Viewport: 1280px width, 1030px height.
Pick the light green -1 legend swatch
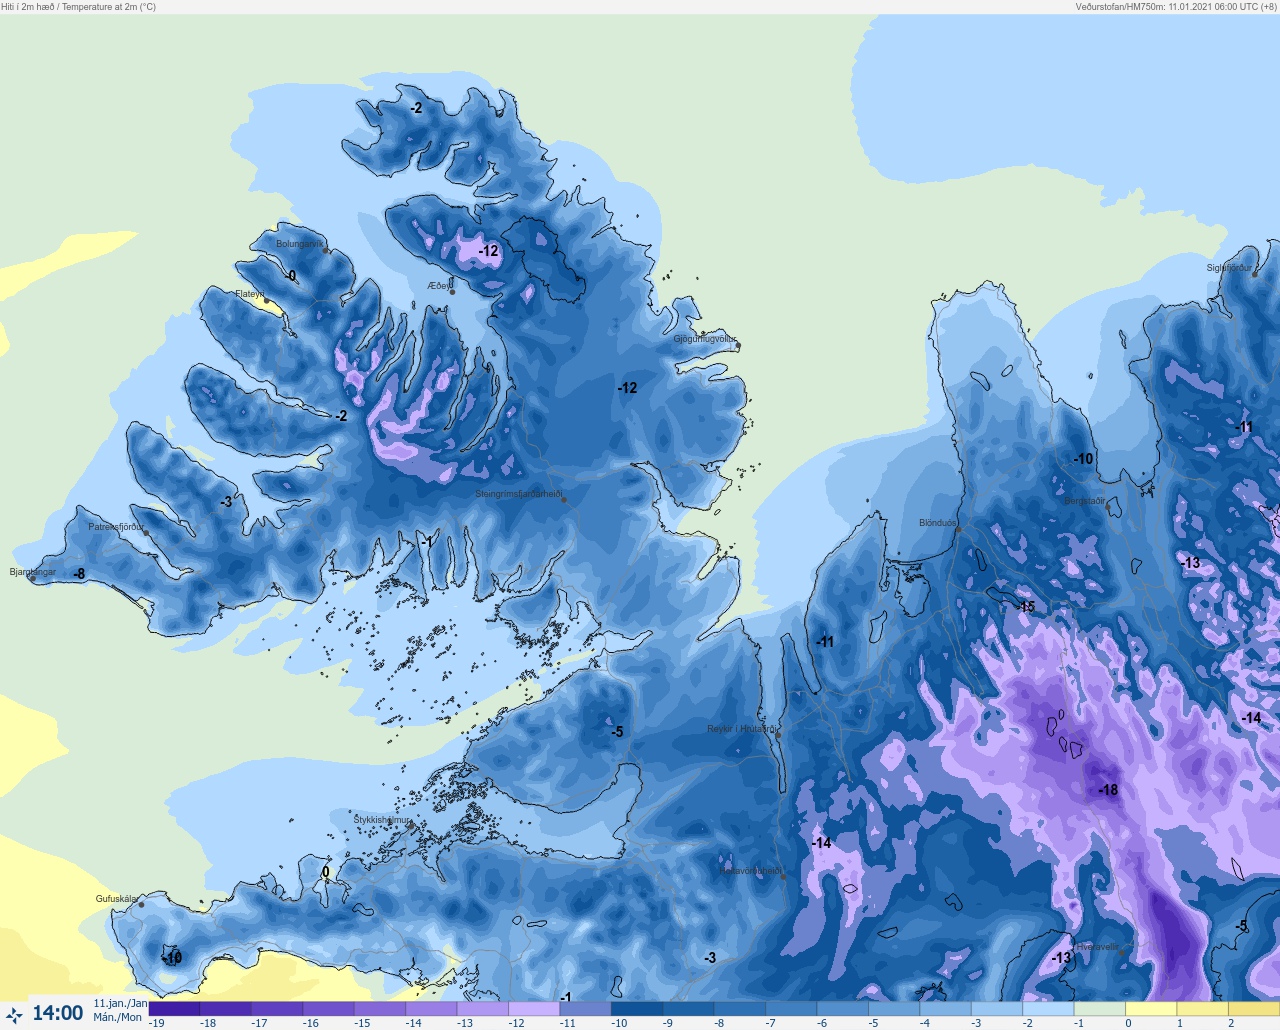pos(1100,1009)
